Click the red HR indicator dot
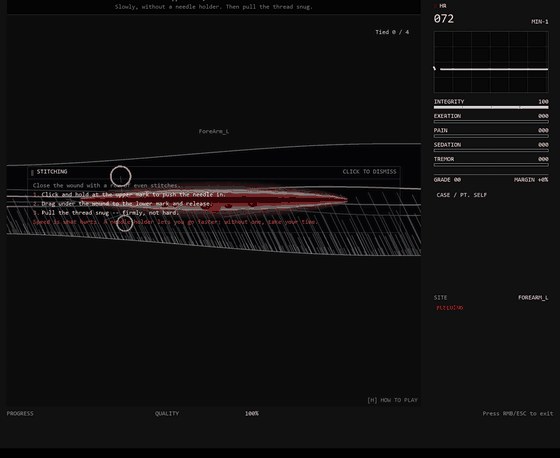The width and height of the screenshot is (560, 458). pos(435,6)
